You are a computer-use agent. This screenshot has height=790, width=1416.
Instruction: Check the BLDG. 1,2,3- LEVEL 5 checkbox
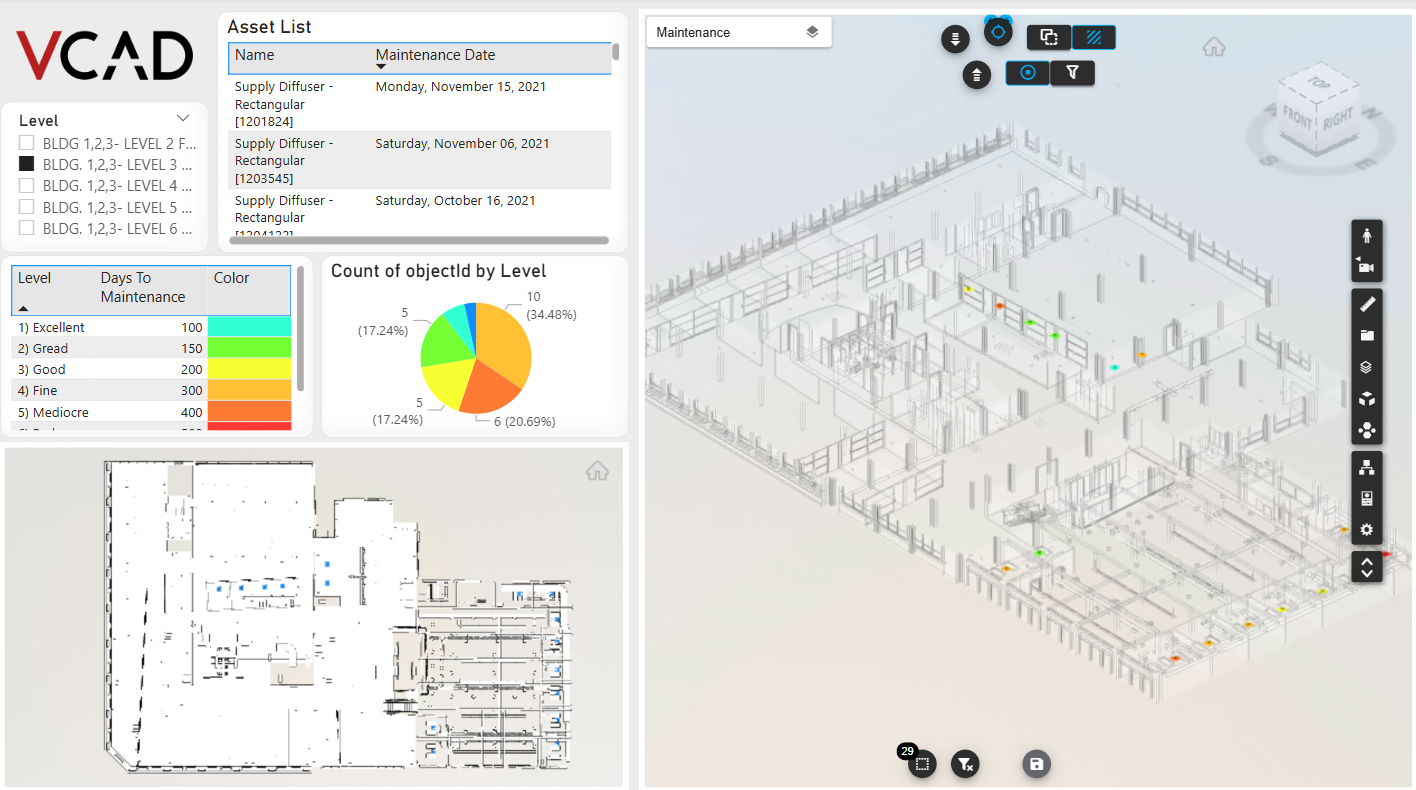27,207
